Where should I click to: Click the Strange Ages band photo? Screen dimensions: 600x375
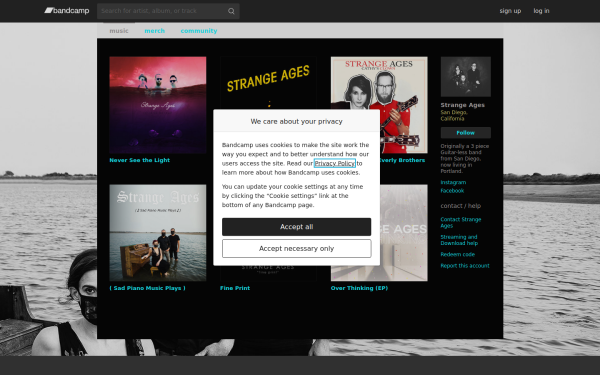point(466,77)
